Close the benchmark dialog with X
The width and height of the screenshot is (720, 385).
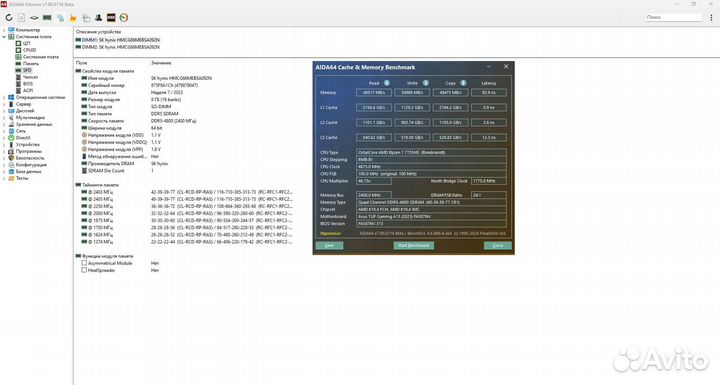coord(506,67)
